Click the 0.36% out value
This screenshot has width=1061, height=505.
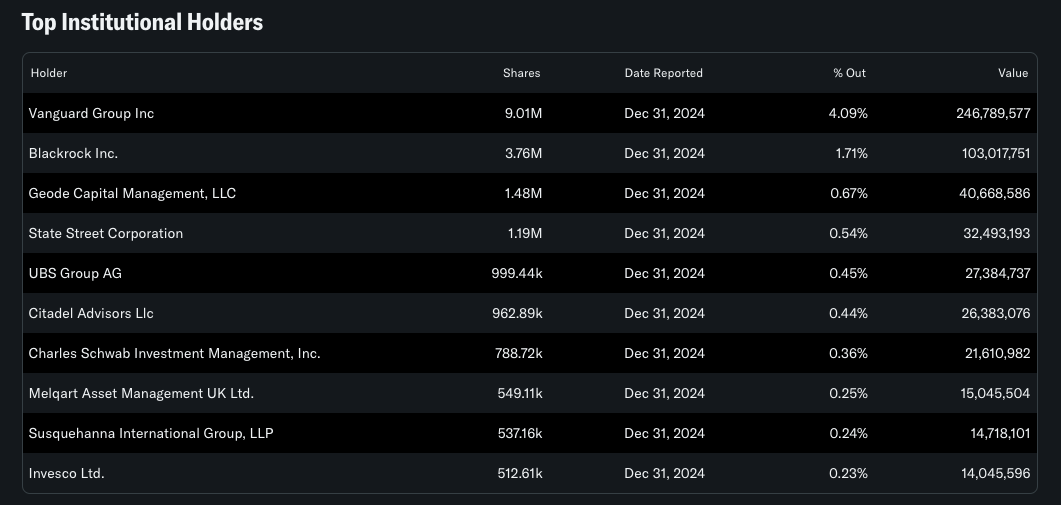pos(849,353)
